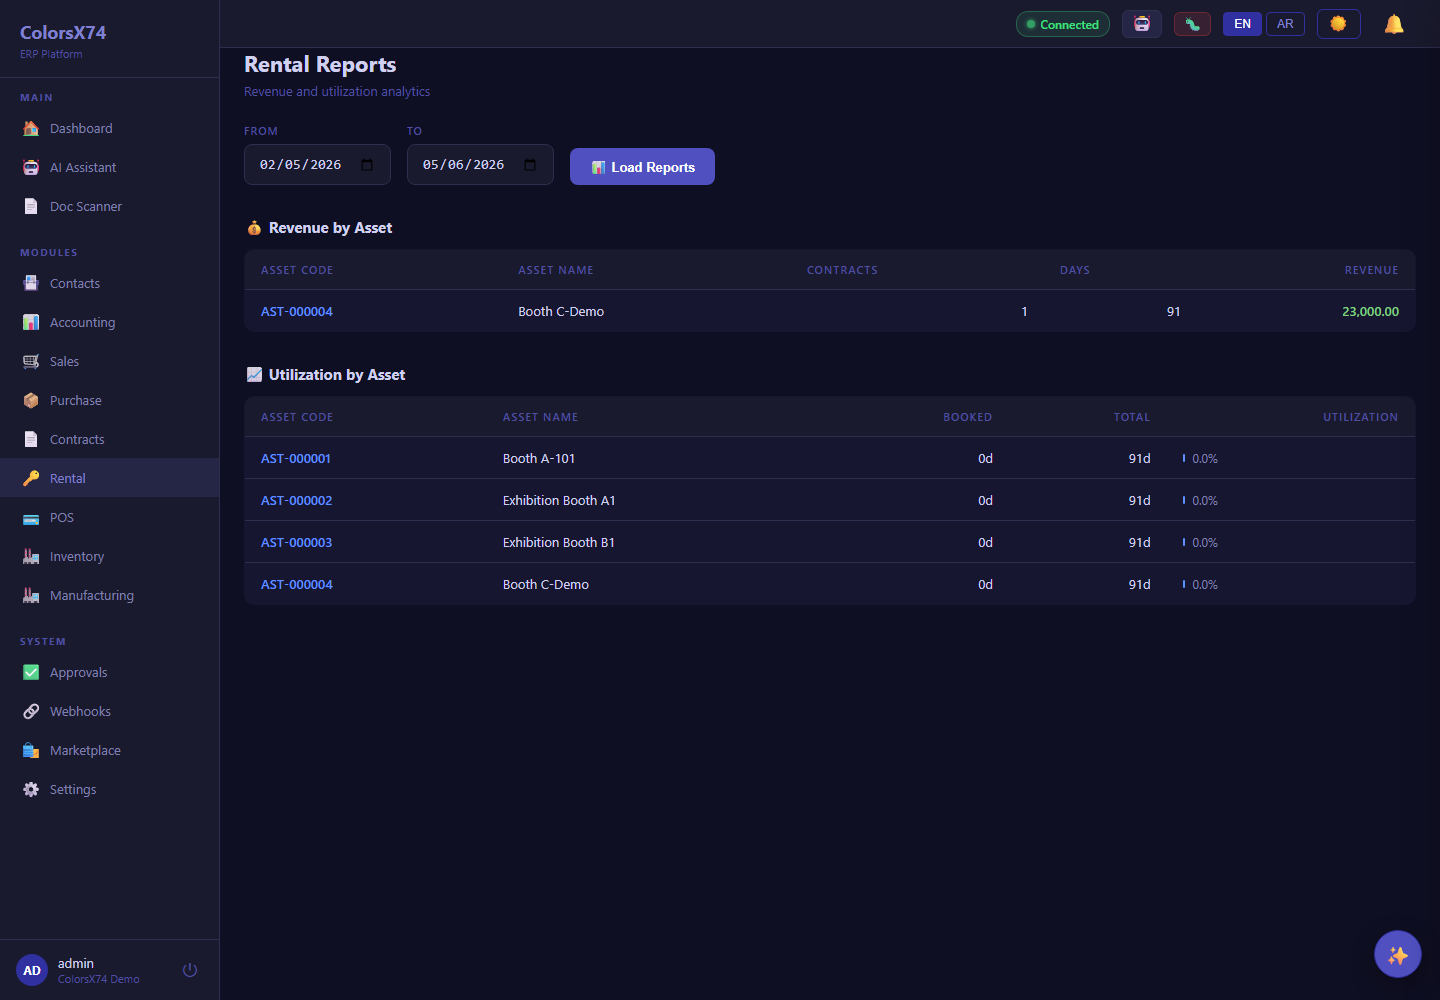This screenshot has height=1000, width=1440.
Task: Select the Rental key icon
Action: point(31,479)
